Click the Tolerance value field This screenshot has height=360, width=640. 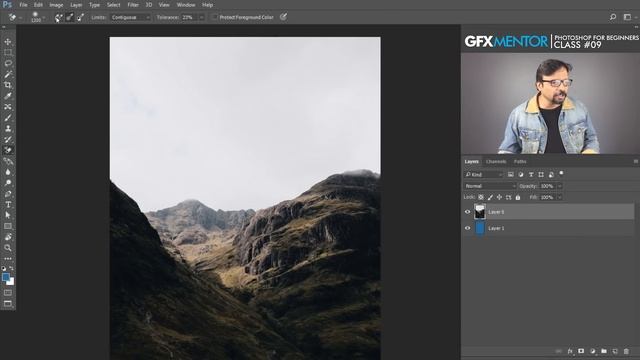(189, 17)
